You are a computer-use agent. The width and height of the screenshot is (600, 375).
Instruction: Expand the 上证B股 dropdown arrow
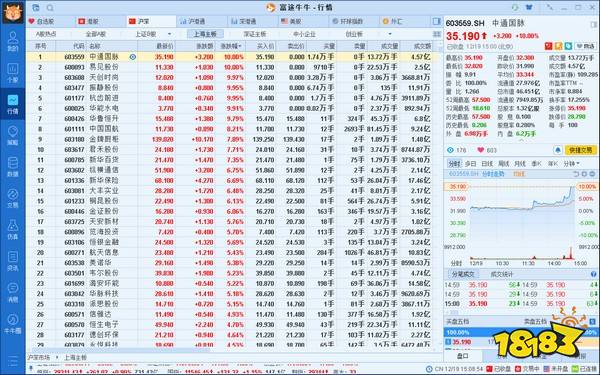coord(169,34)
